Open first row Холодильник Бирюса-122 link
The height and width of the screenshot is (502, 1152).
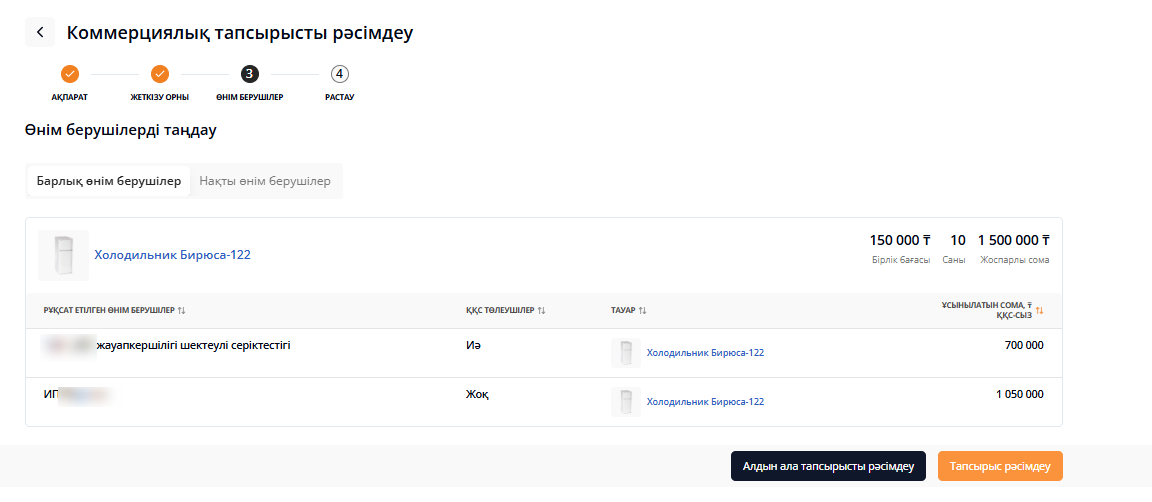click(x=705, y=353)
